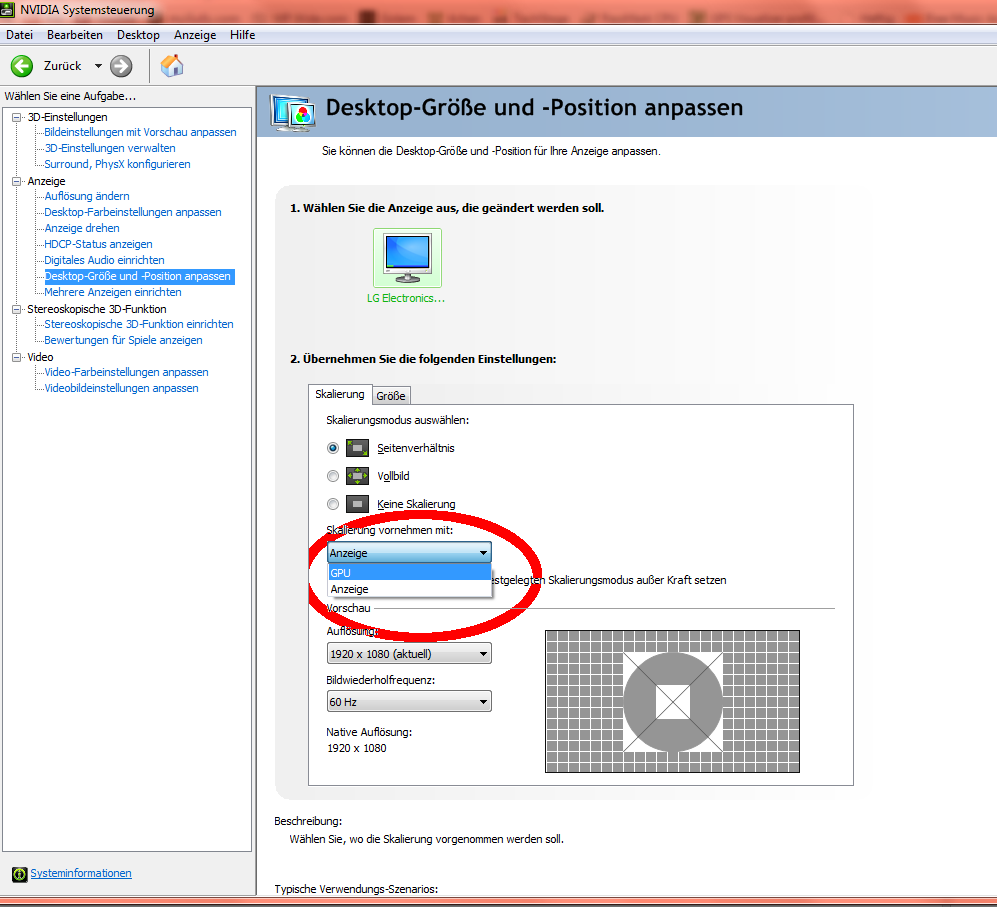The width and height of the screenshot is (997, 907).
Task: Choose GPU in the open dropdown list
Action: 409,572
